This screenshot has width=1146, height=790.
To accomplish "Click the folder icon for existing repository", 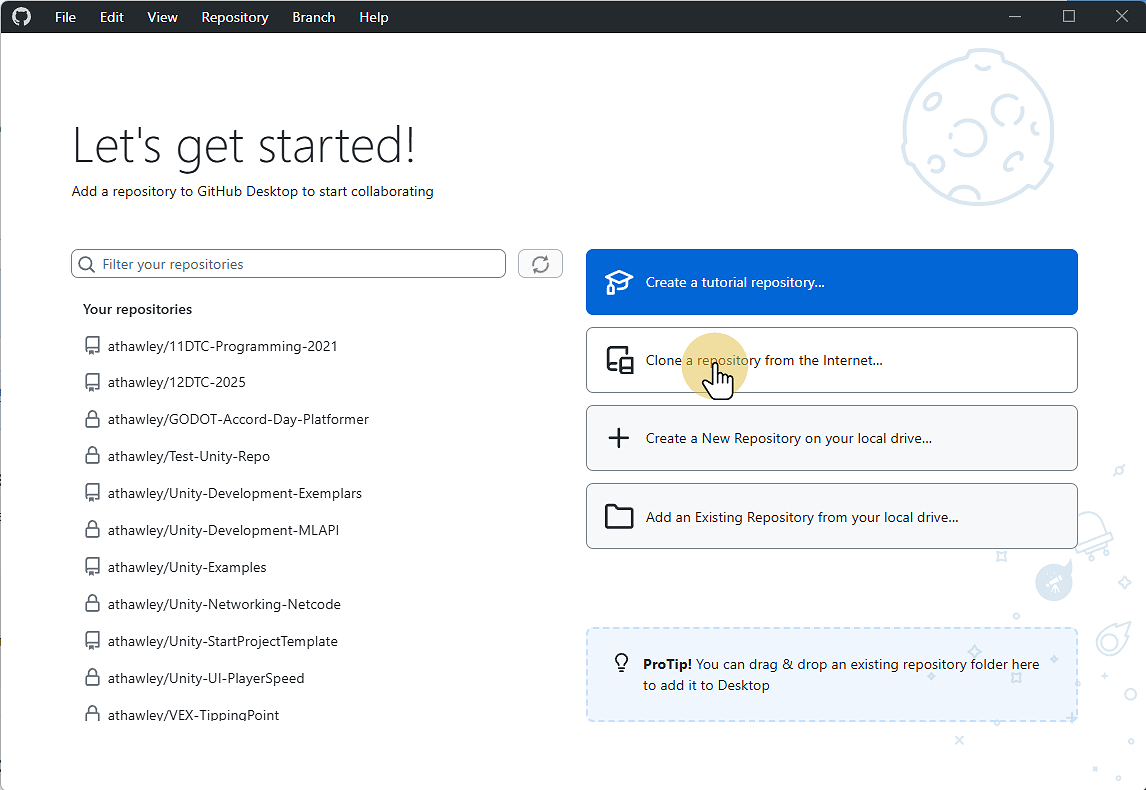I will [x=619, y=517].
